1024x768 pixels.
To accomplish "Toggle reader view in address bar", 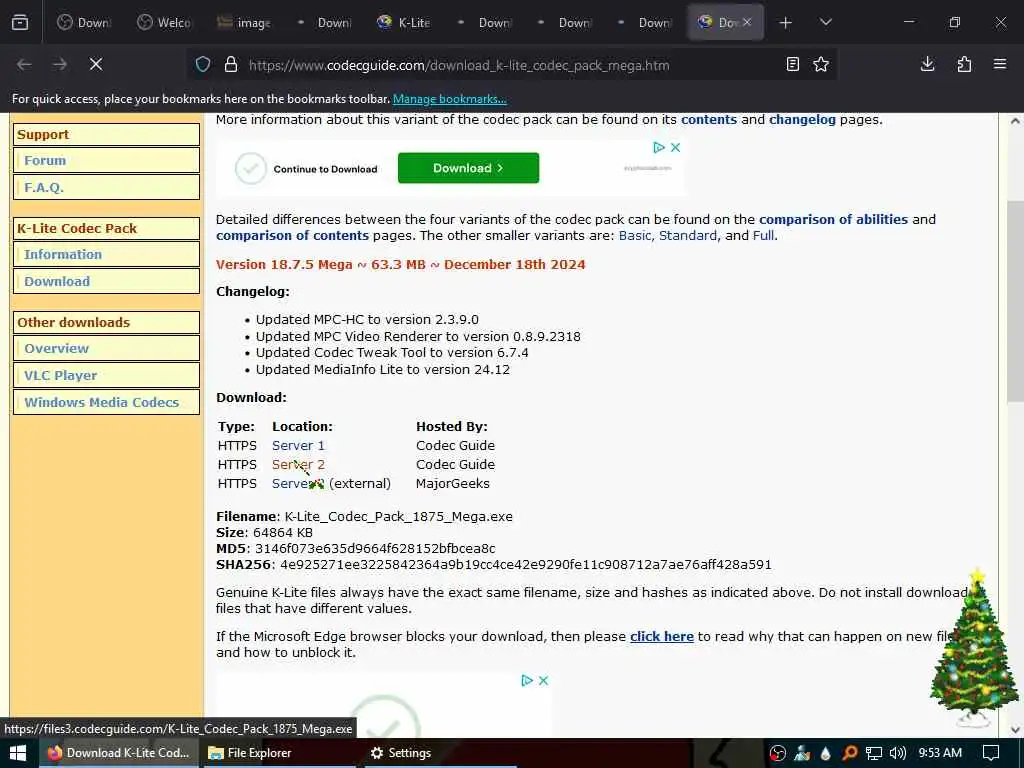I will click(x=792, y=64).
